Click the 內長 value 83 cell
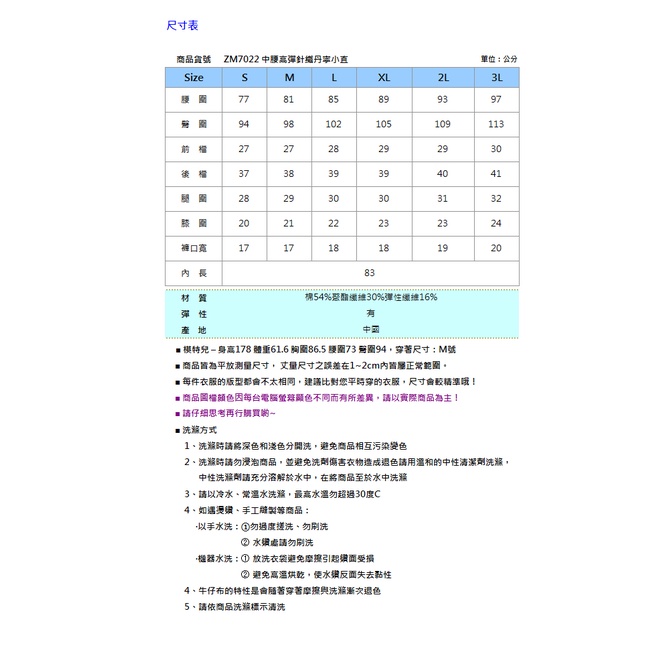Screen dimensions: 650x650 (x=369, y=272)
